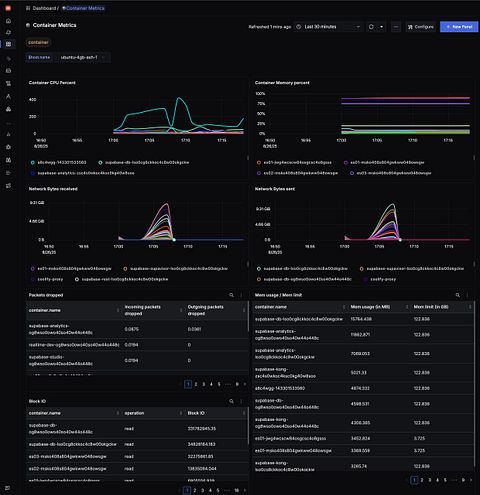The width and height of the screenshot is (480, 495).
Task: Click the Configure button
Action: point(420,27)
